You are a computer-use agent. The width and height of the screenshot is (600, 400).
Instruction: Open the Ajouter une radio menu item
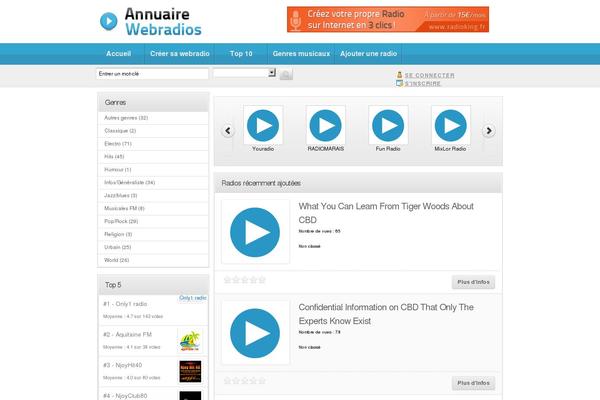pos(368,54)
